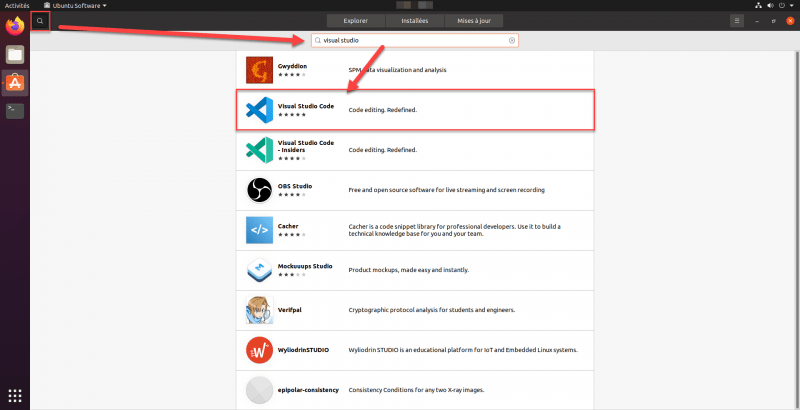Screen dimensions: 800x410
Task: Click Consistency Conditions description text
Action: [416, 390]
